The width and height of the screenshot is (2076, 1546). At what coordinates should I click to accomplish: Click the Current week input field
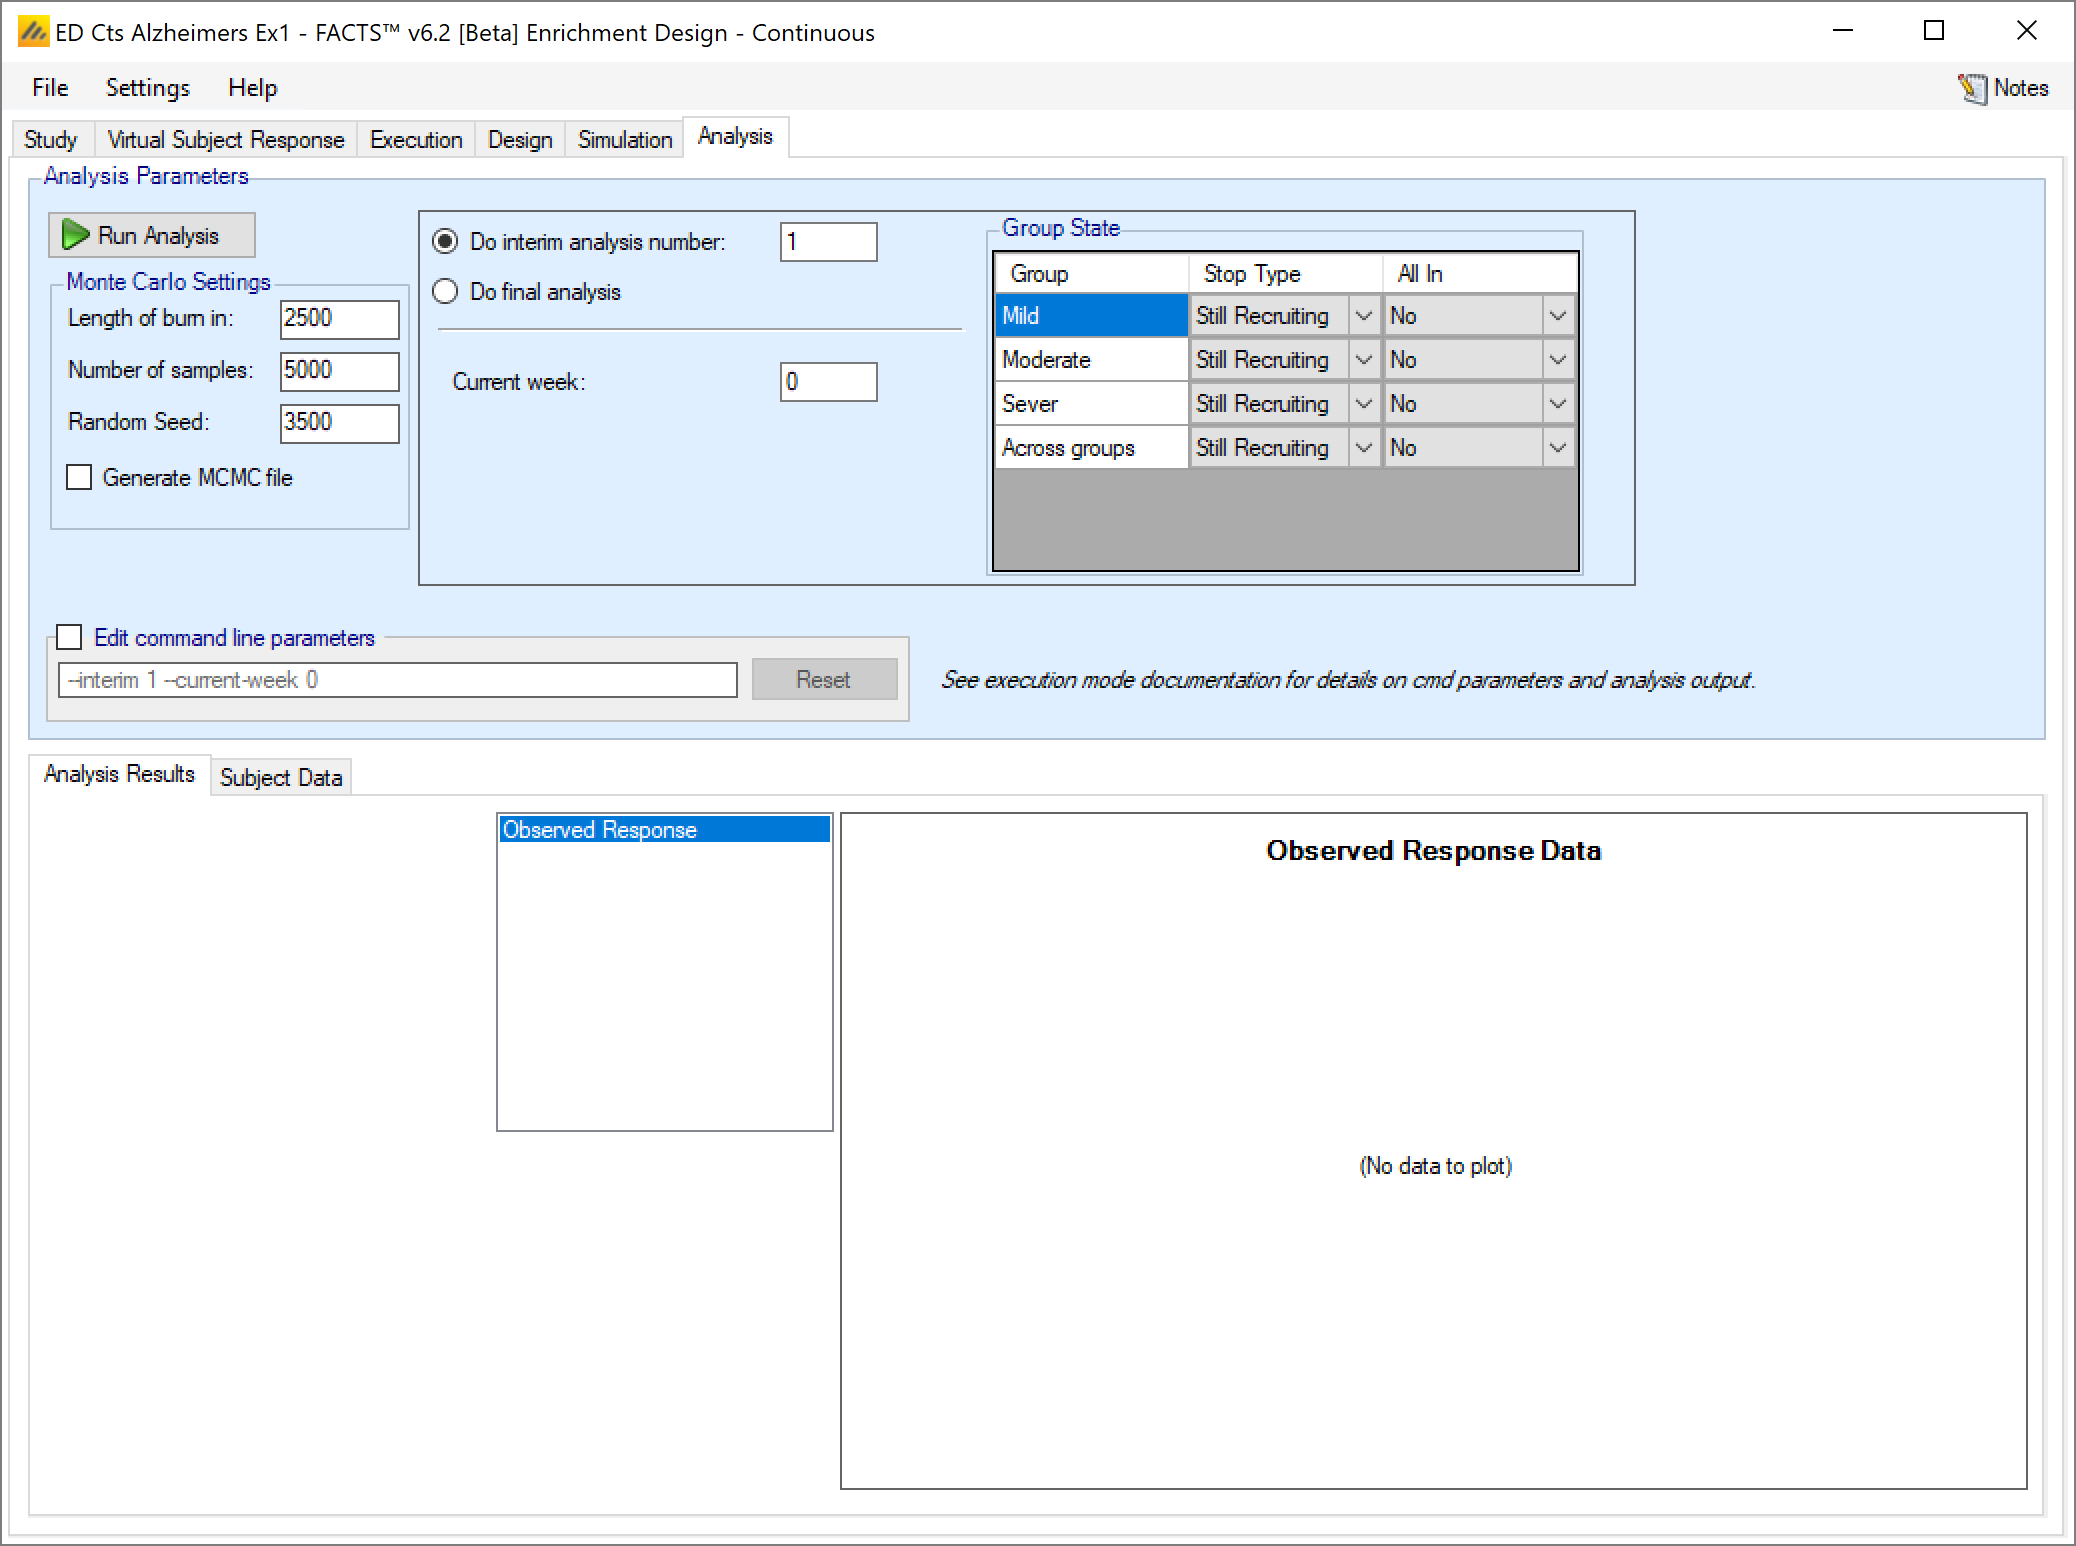tap(827, 381)
